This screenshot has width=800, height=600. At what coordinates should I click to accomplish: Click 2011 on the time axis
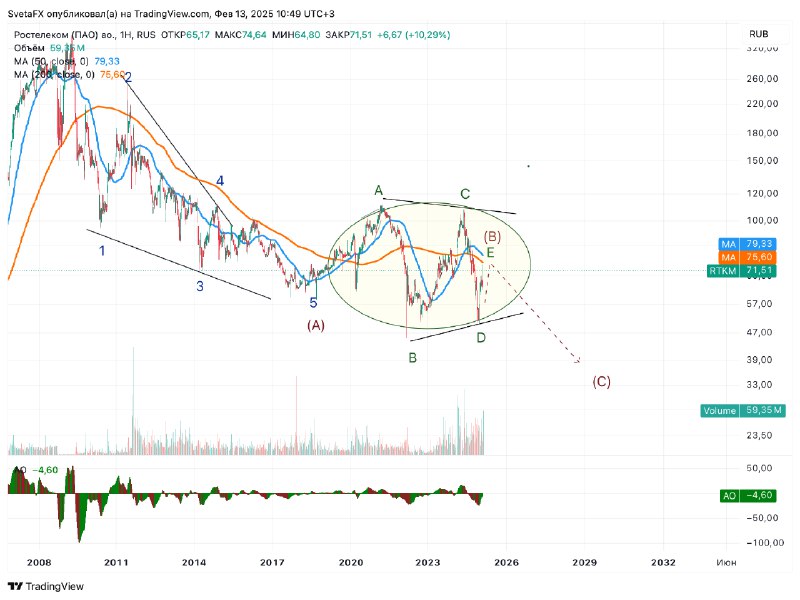click(116, 563)
